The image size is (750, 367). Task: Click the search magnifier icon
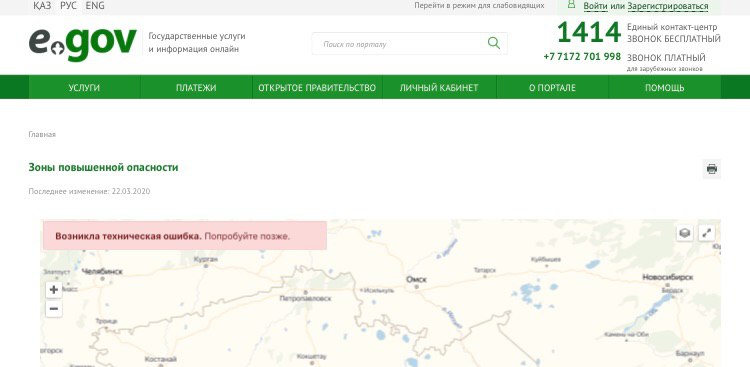(494, 43)
